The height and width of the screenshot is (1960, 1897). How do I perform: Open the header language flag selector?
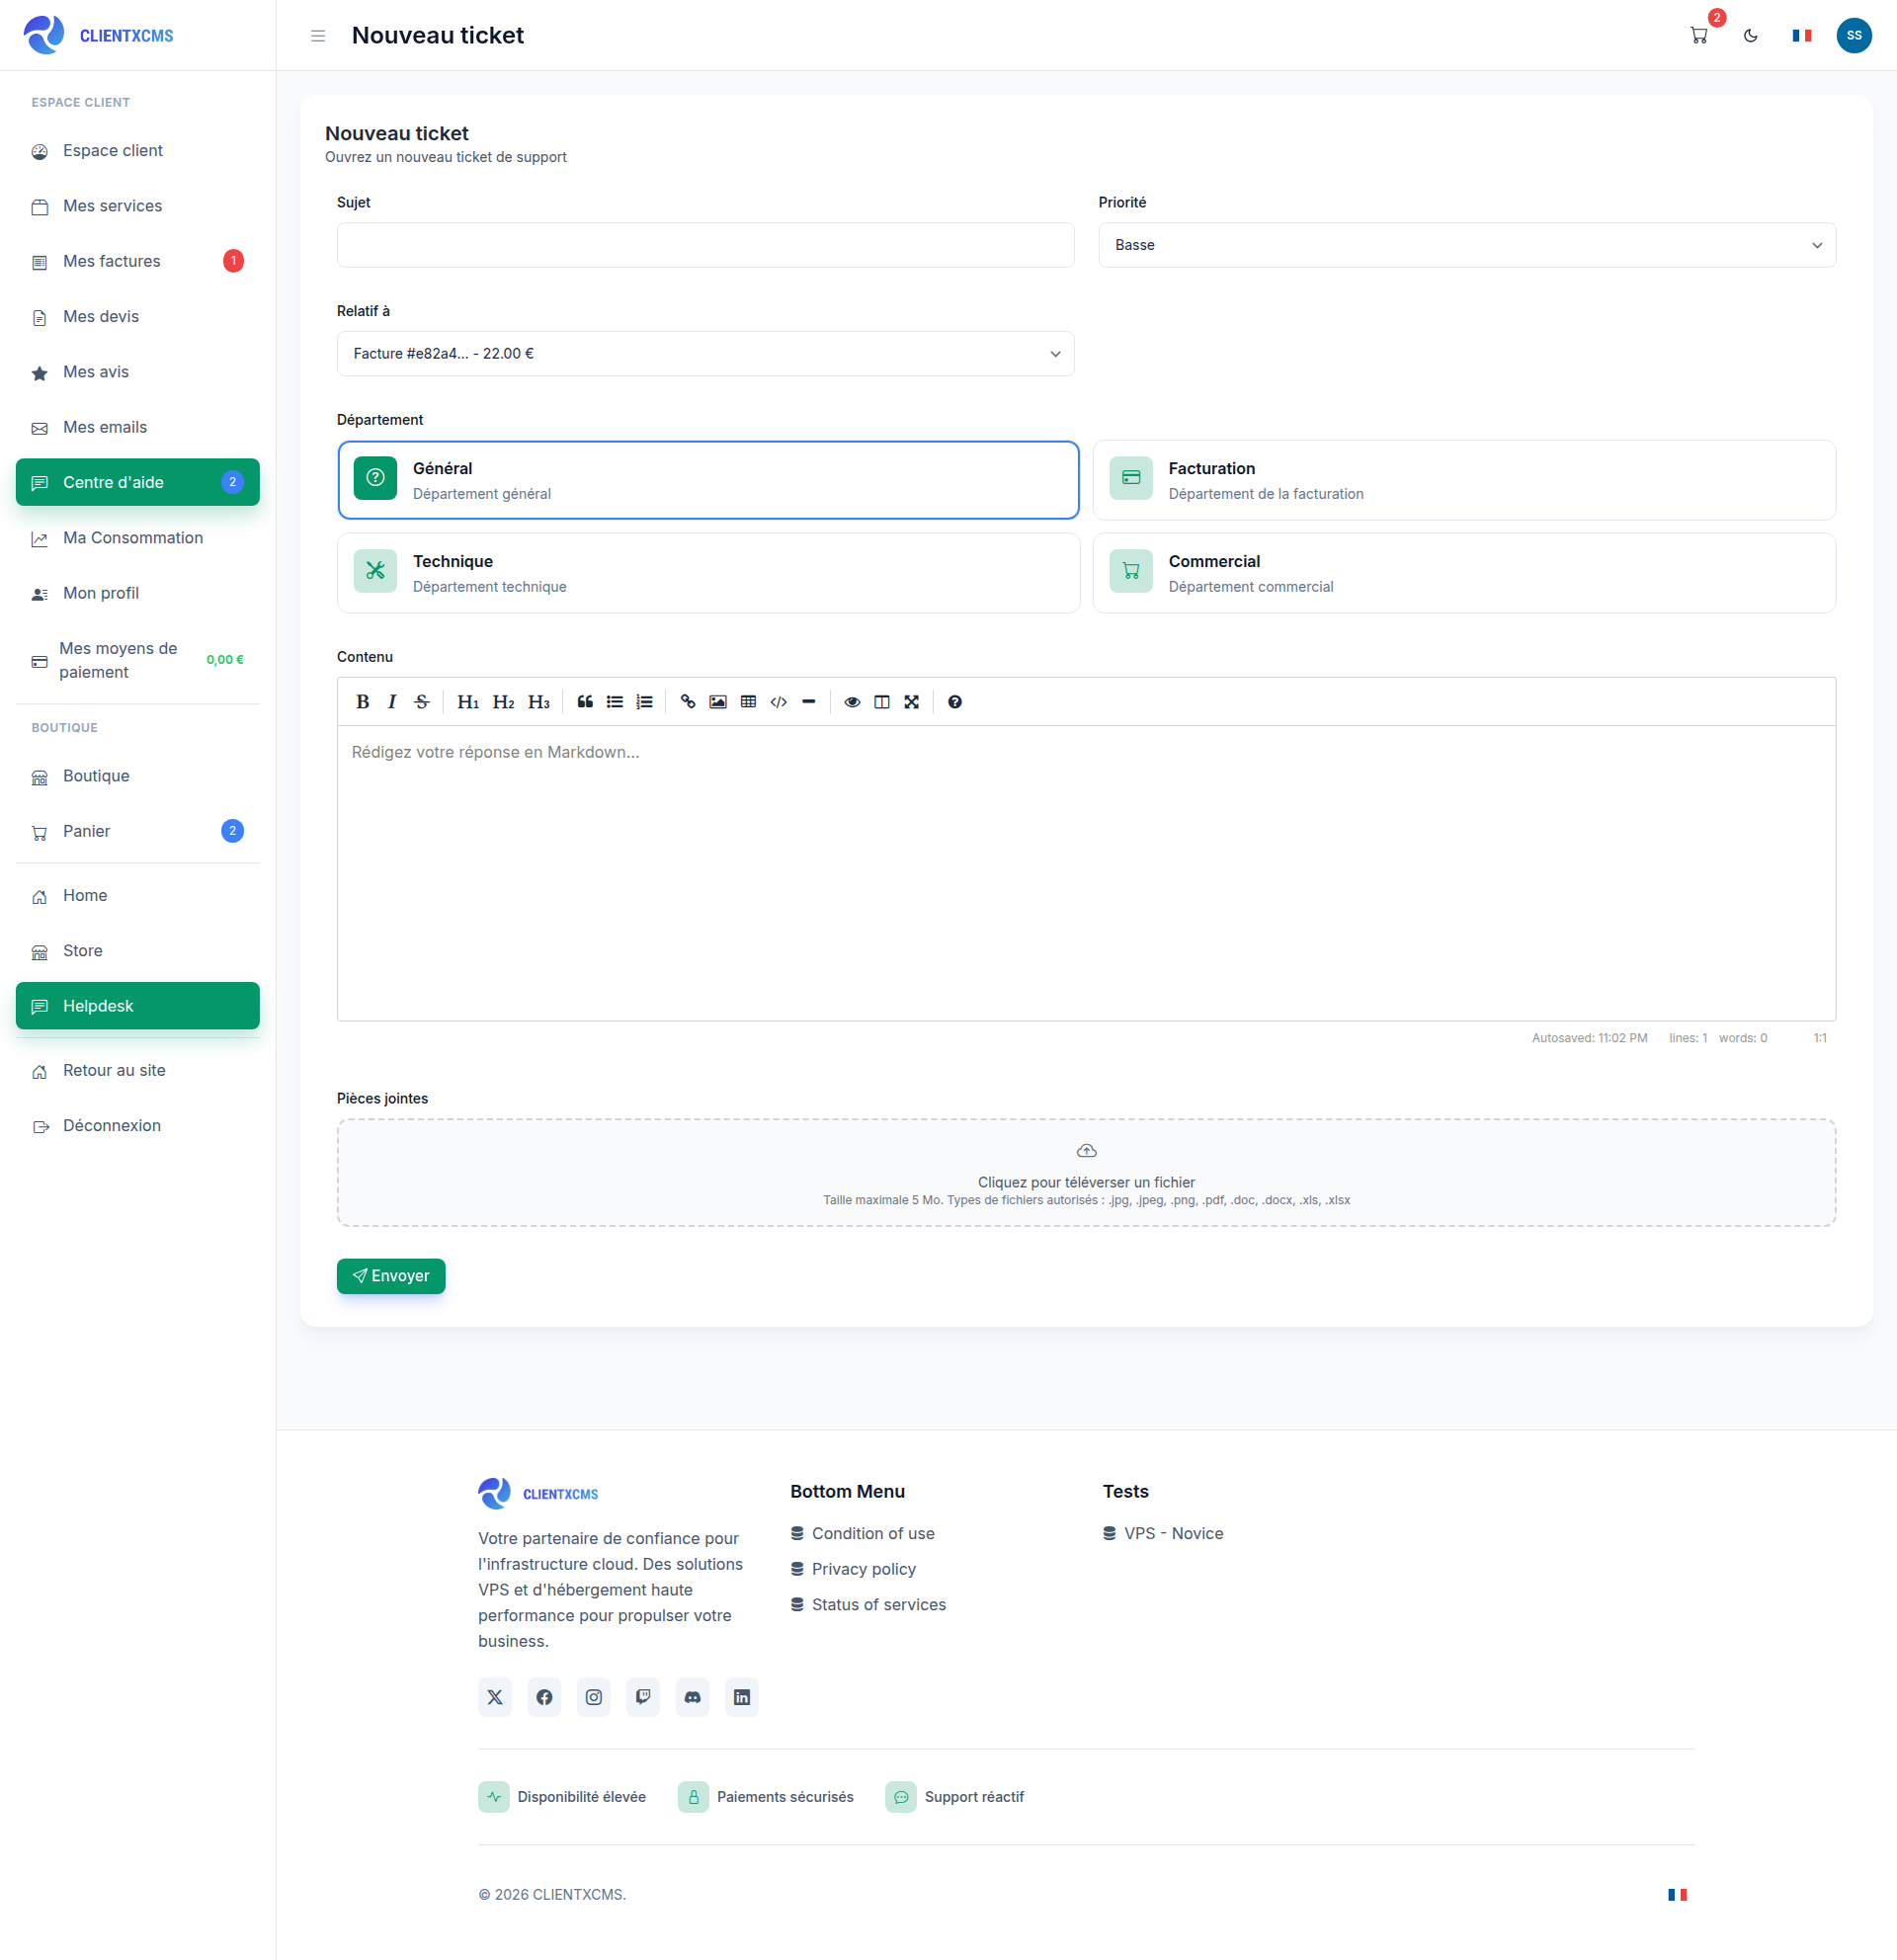pyautogui.click(x=1802, y=35)
